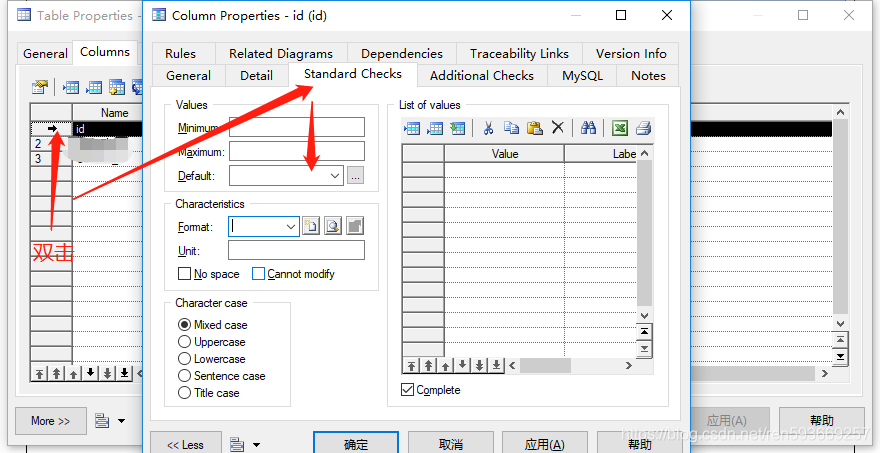Select Lowercase radio button
880x453 pixels.
point(184,359)
